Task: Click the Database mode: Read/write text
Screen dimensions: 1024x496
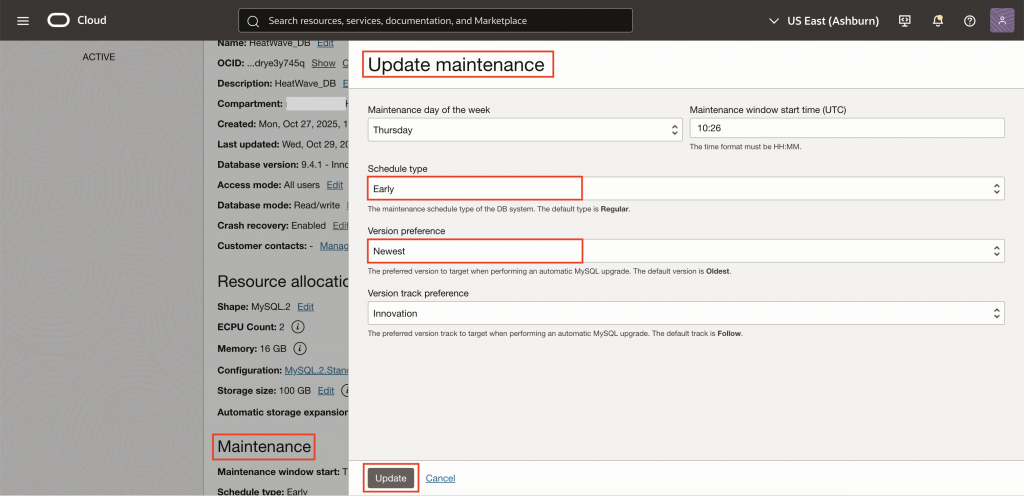Action: pos(279,205)
